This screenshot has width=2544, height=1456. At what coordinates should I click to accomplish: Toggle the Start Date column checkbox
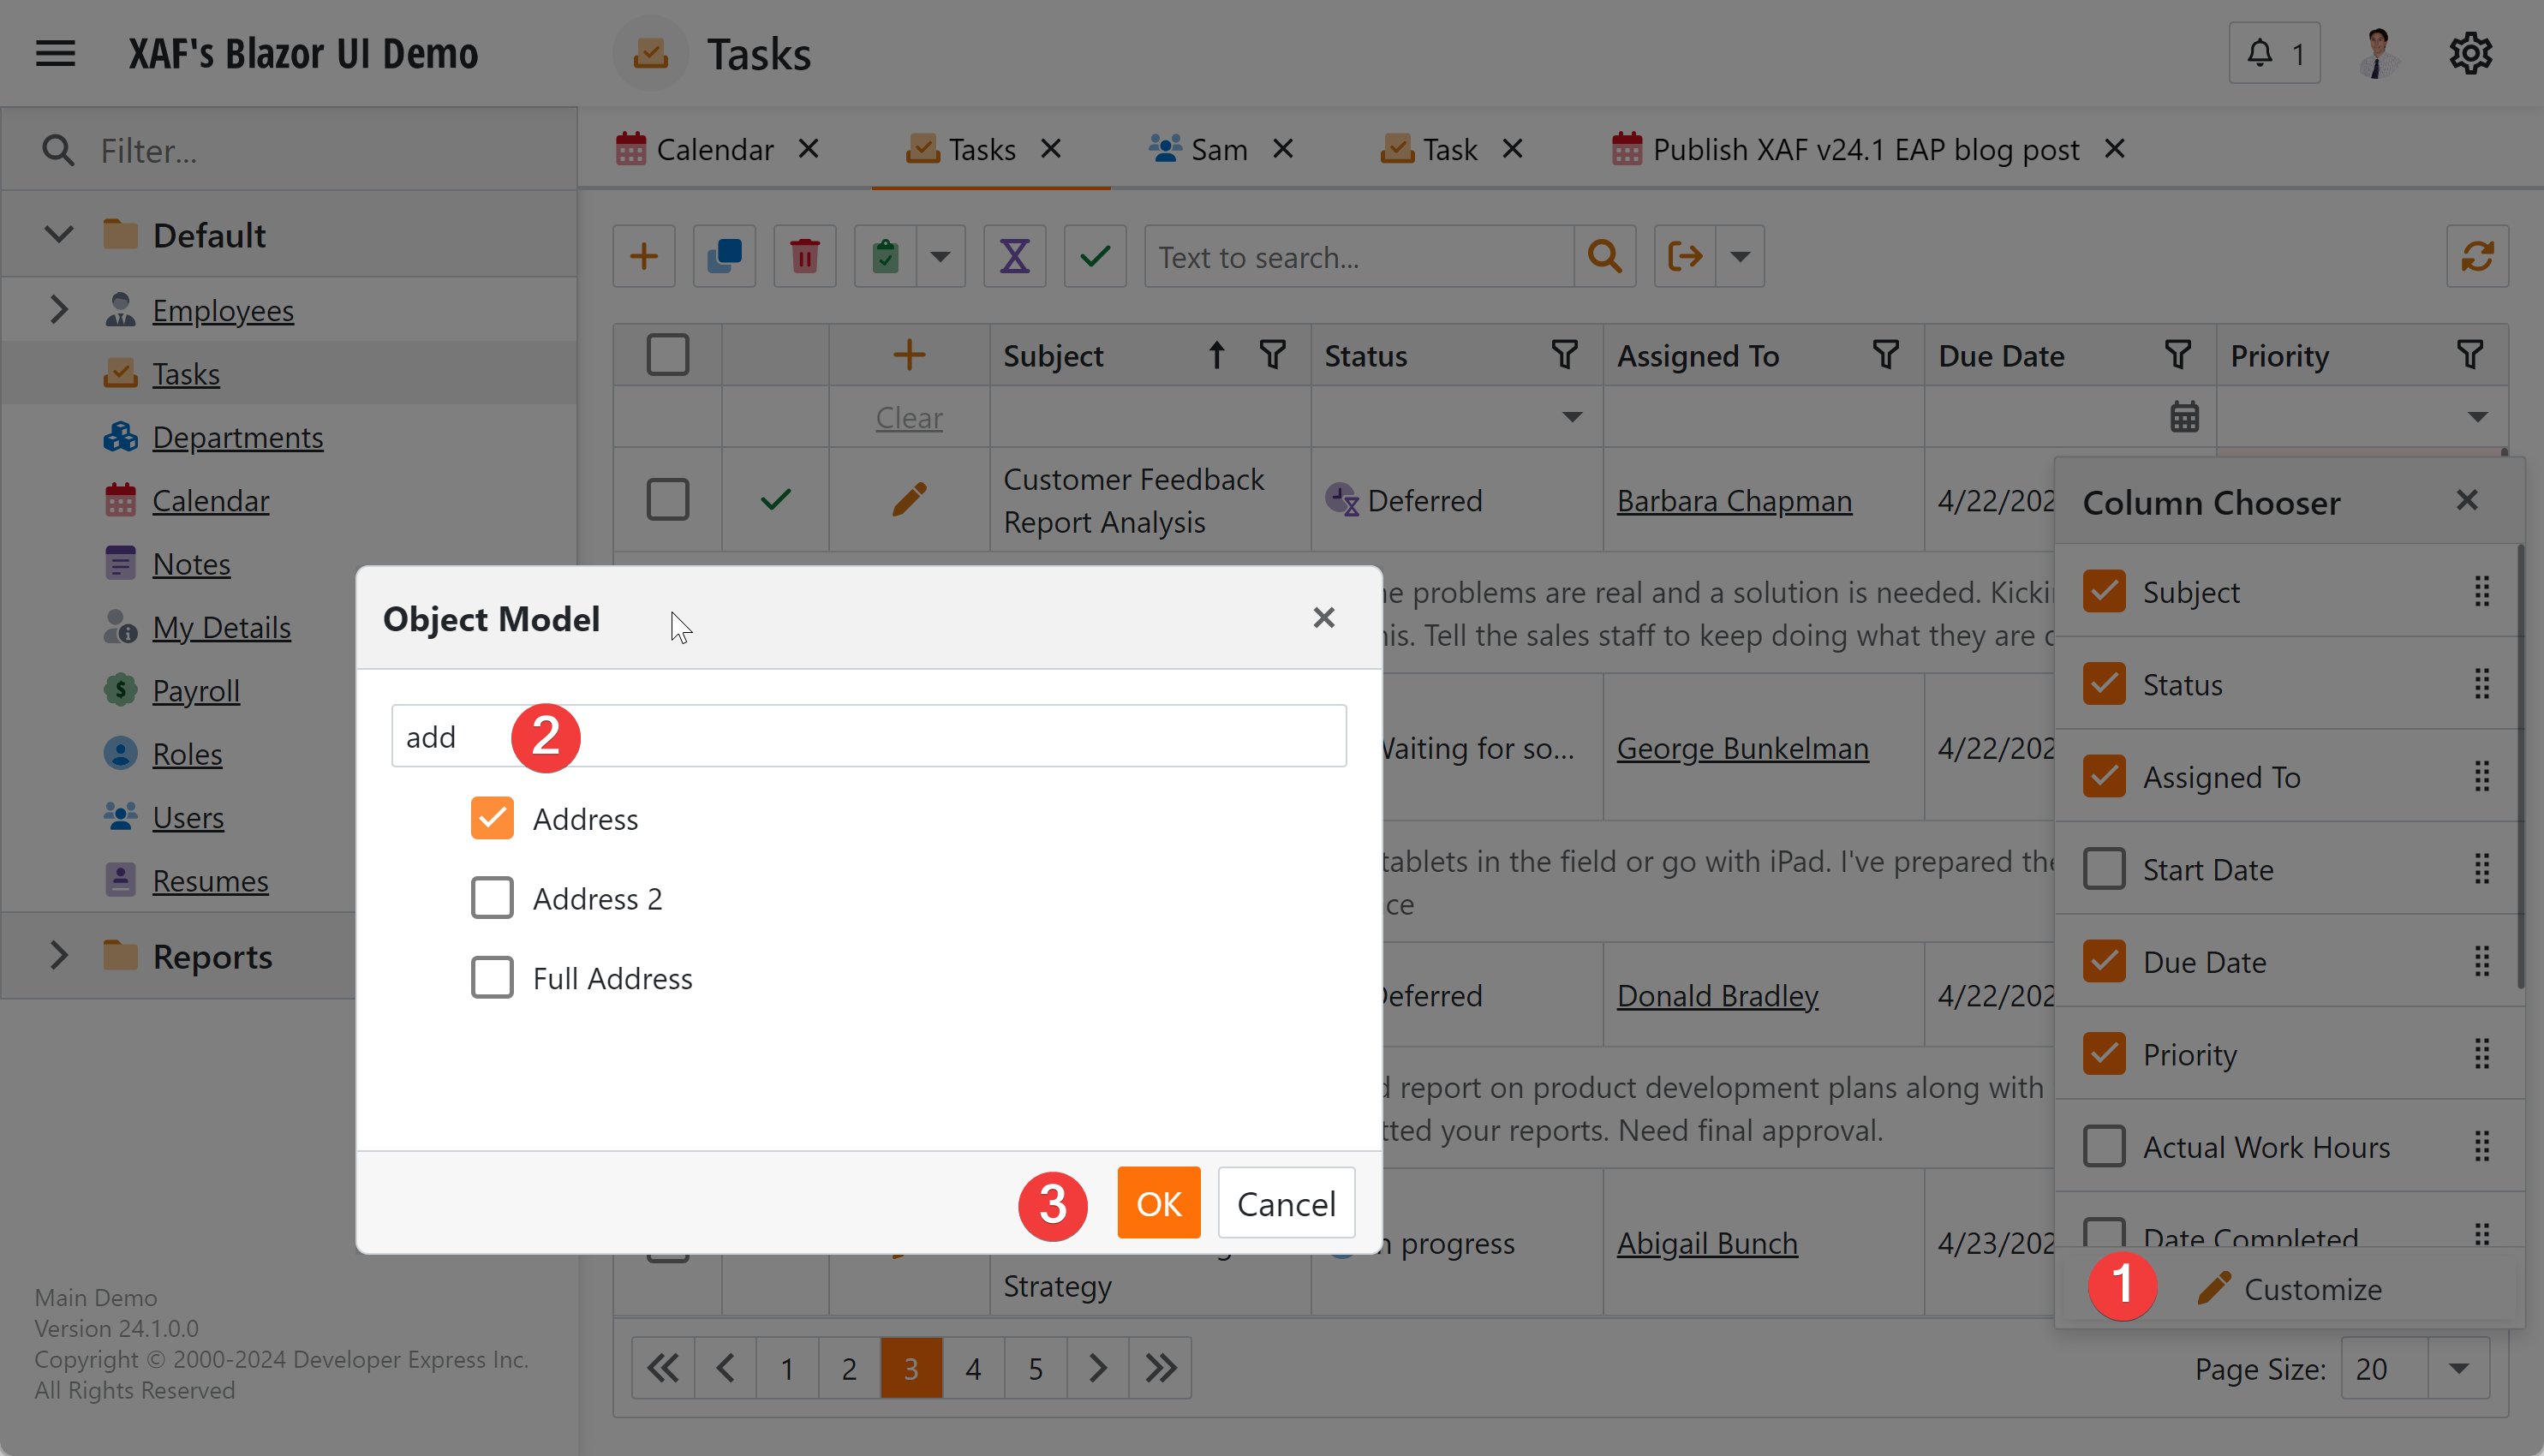pos(2103,869)
